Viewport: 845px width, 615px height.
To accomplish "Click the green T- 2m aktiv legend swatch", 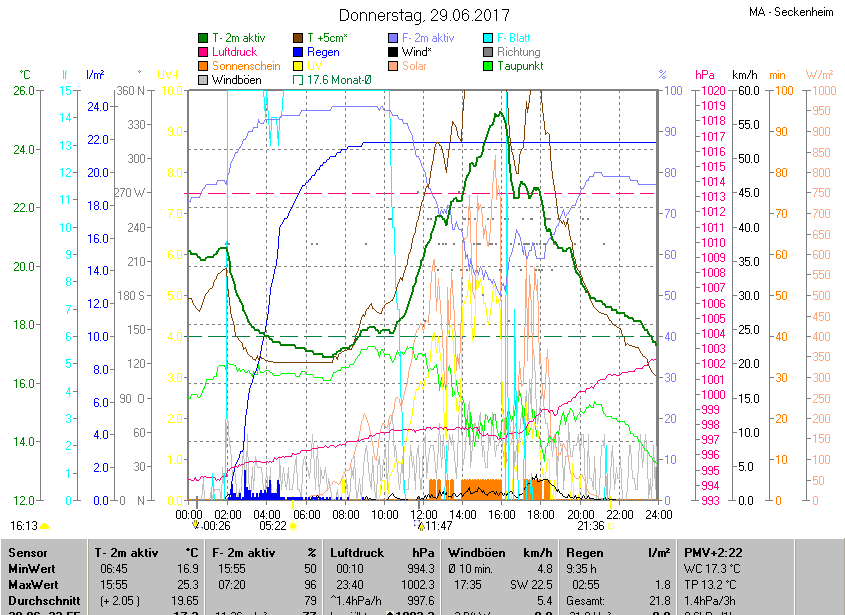I will pyautogui.click(x=203, y=38).
